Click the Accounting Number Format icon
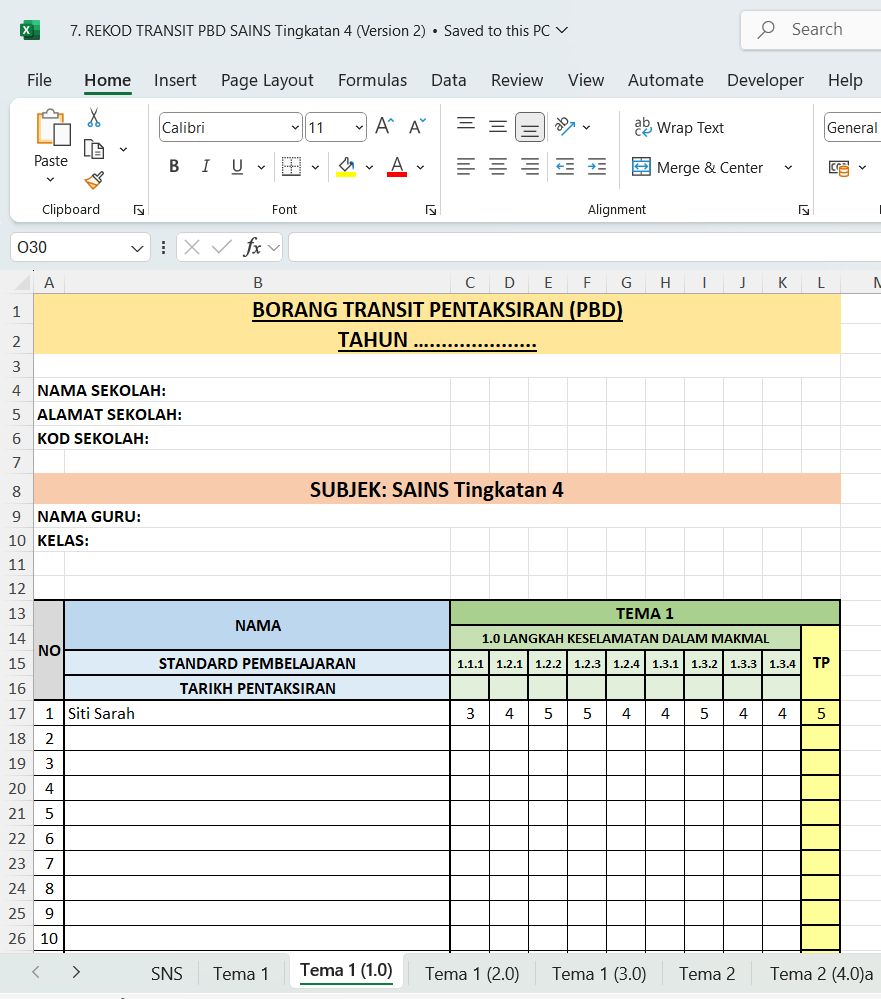 839,168
